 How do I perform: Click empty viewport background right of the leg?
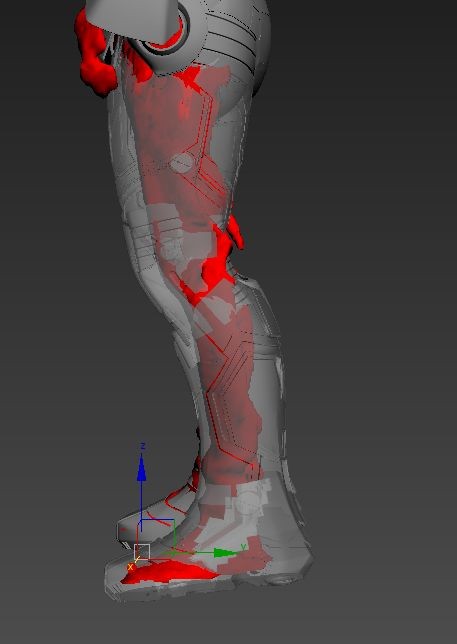[370, 288]
